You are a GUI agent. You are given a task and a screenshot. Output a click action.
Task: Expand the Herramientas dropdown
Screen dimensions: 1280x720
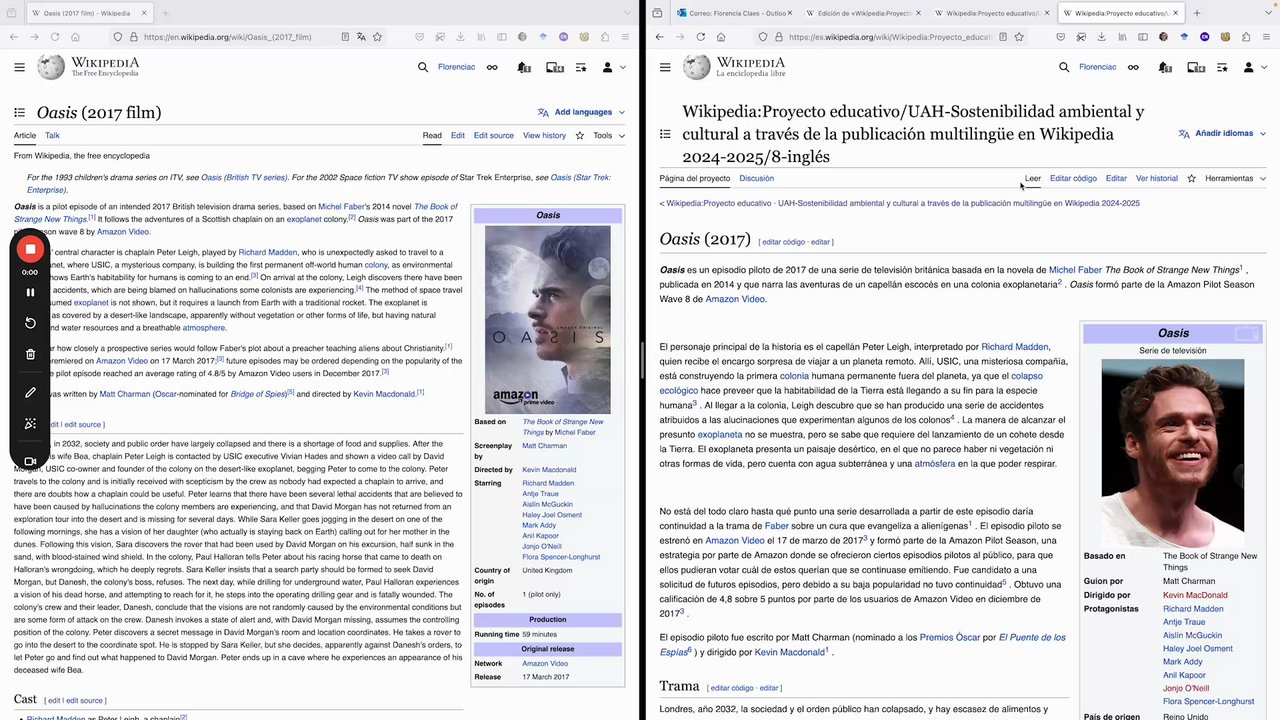1235,178
